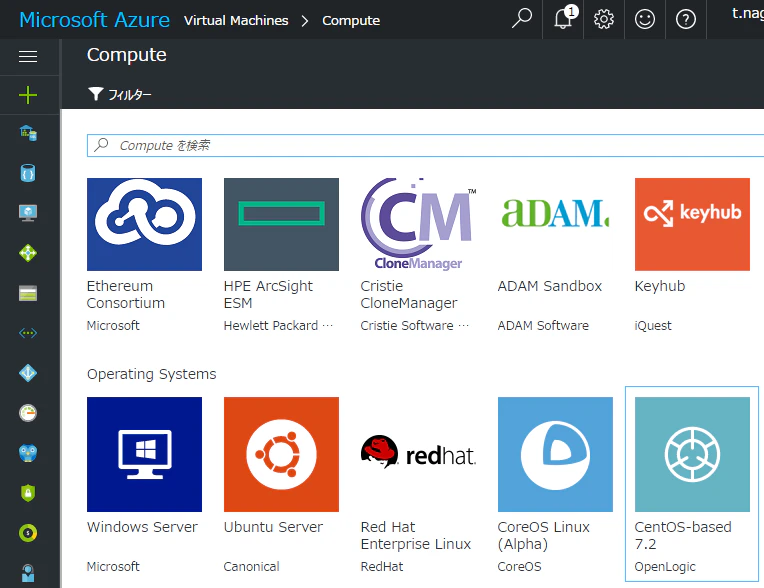Click the Operating Systems section heading

152,374
